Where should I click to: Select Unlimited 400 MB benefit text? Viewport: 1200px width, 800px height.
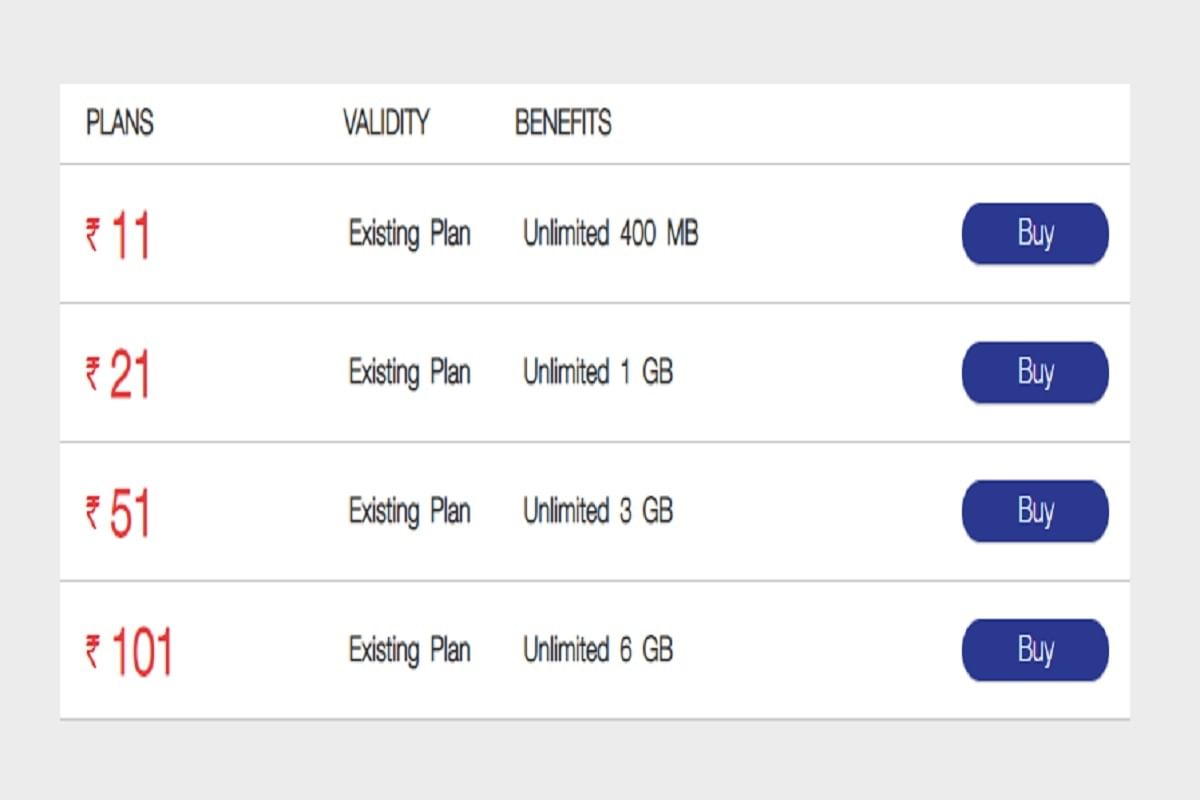pyautogui.click(x=612, y=234)
